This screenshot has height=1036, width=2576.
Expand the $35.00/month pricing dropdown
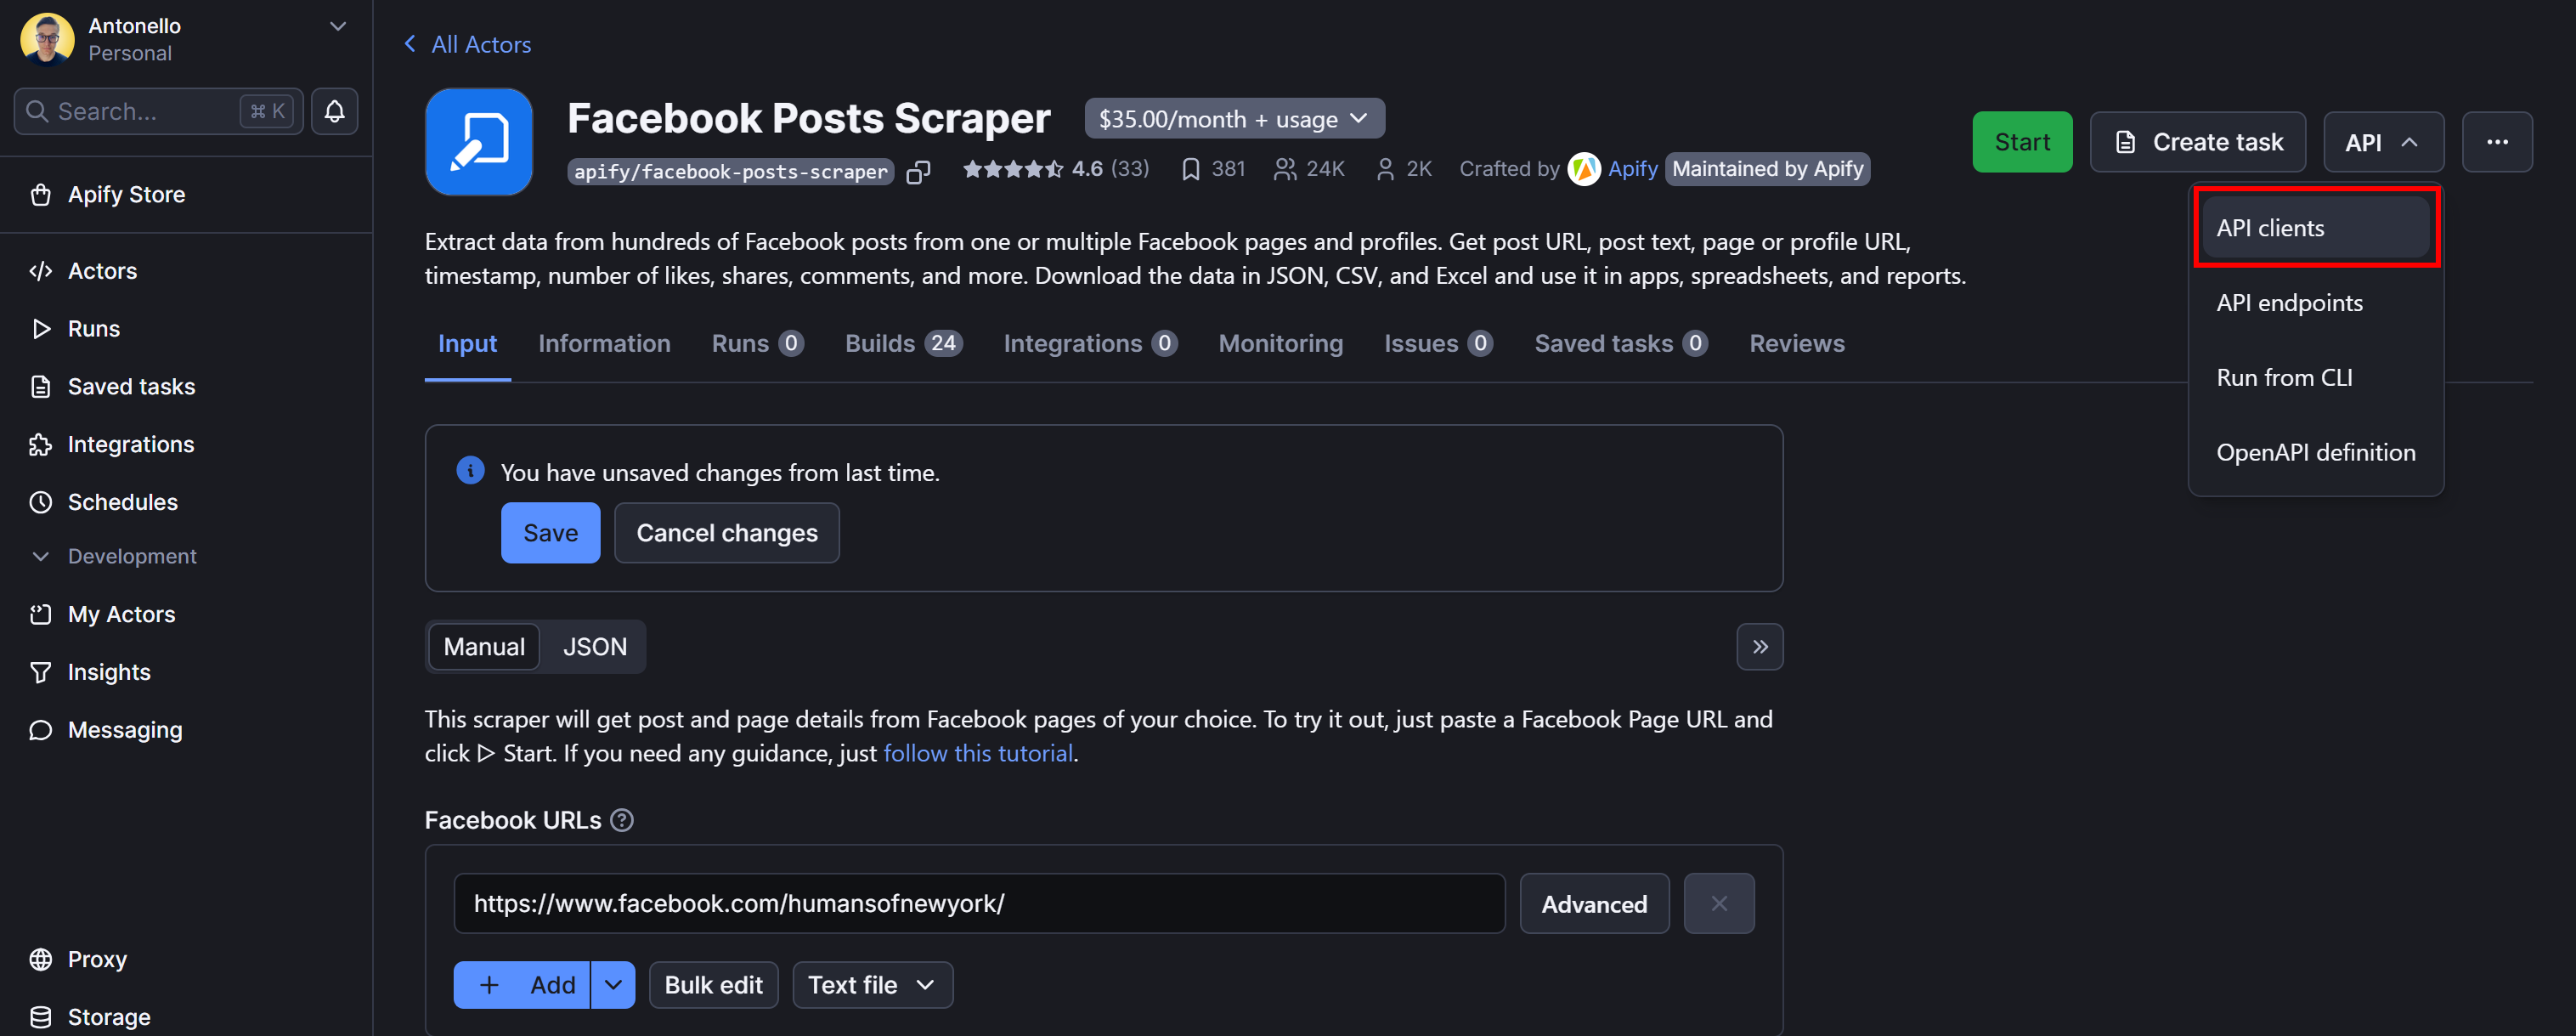coord(1234,118)
